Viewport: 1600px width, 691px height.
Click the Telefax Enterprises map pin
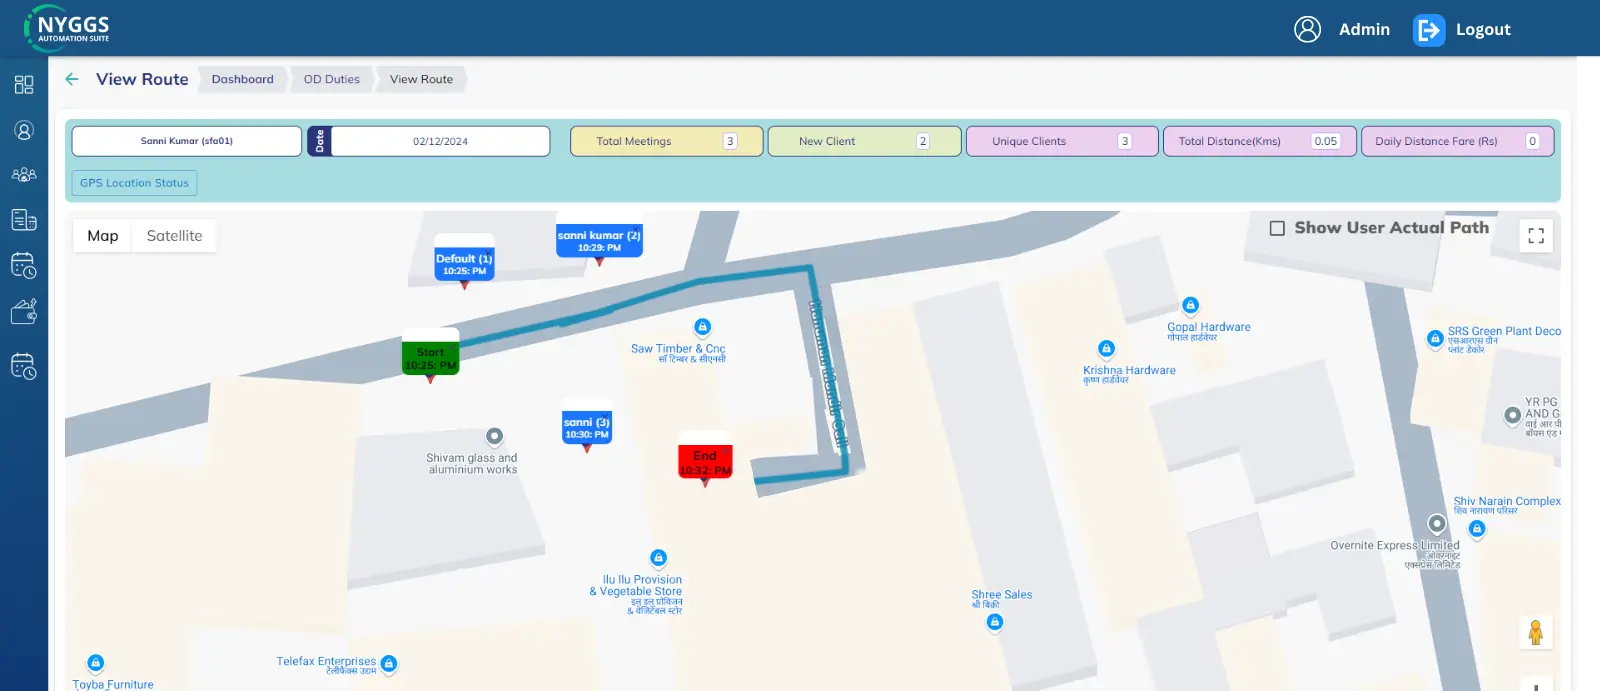point(389,664)
